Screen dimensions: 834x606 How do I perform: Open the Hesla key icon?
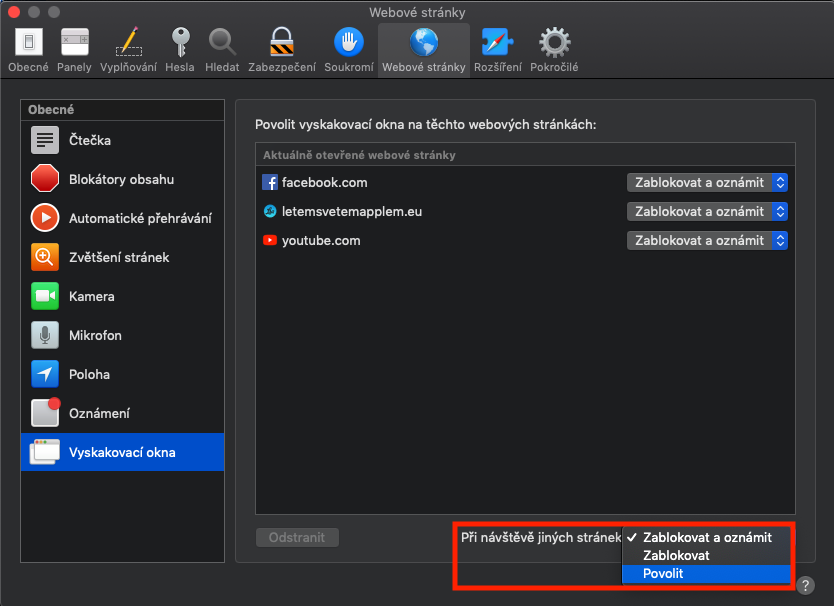[x=180, y=49]
